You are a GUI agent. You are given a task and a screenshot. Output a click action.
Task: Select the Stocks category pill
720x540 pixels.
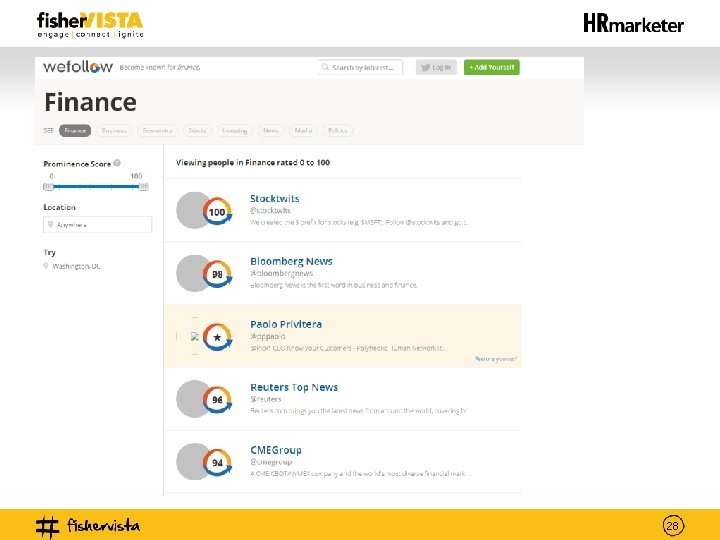(x=197, y=130)
